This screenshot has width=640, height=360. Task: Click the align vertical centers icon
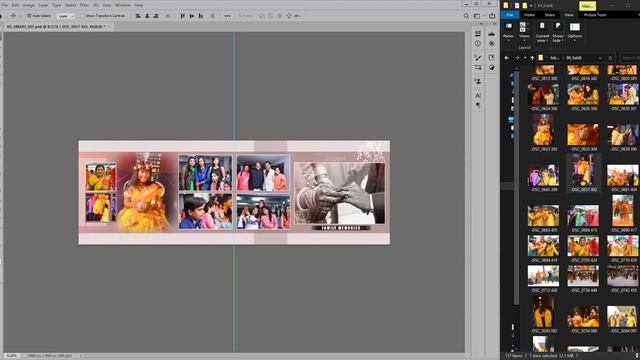[x=191, y=16]
